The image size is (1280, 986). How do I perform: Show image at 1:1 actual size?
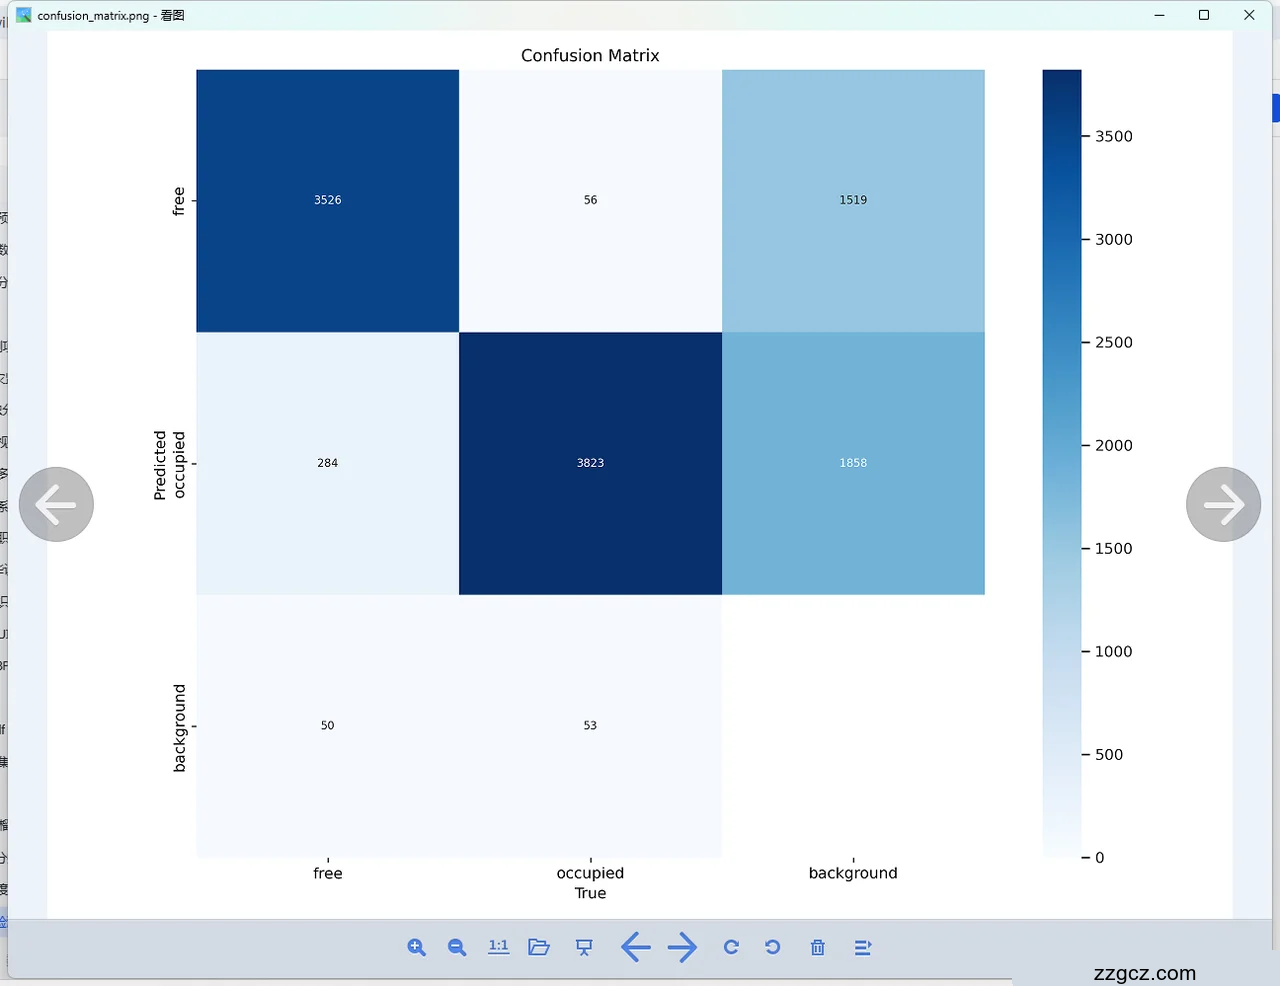click(x=498, y=947)
